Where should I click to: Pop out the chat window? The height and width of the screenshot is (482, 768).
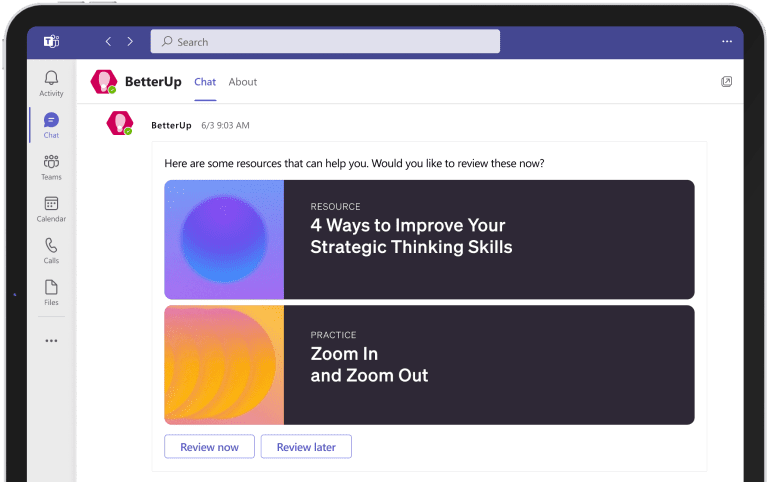click(727, 82)
